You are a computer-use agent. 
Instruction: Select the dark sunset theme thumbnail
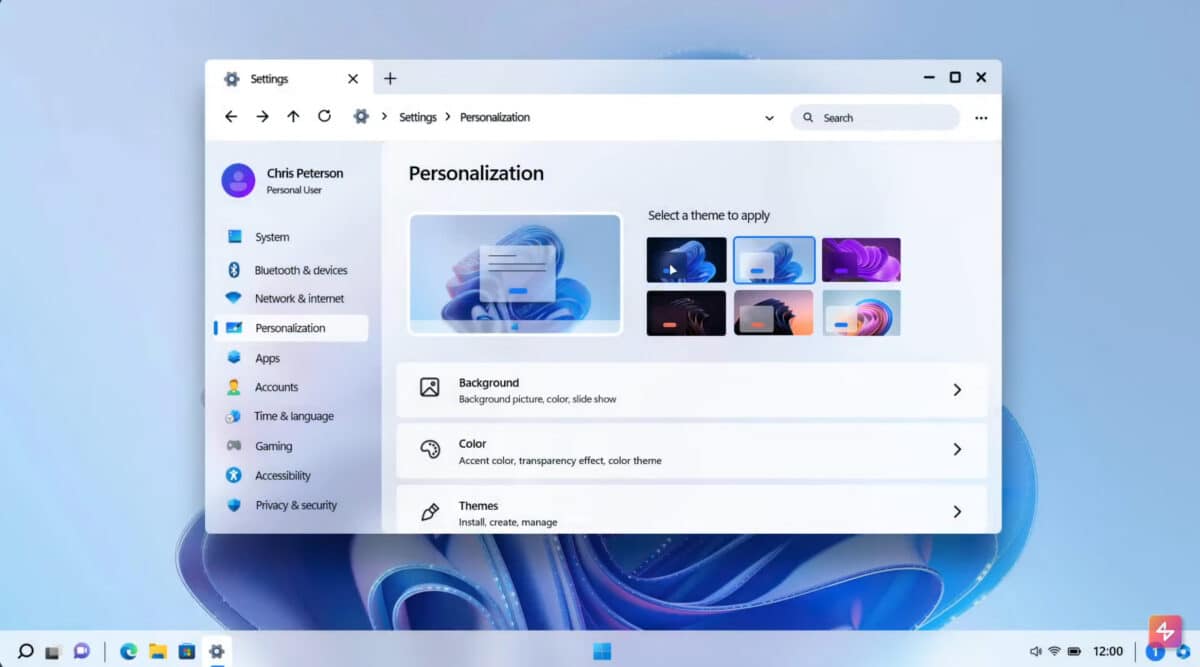coord(774,312)
